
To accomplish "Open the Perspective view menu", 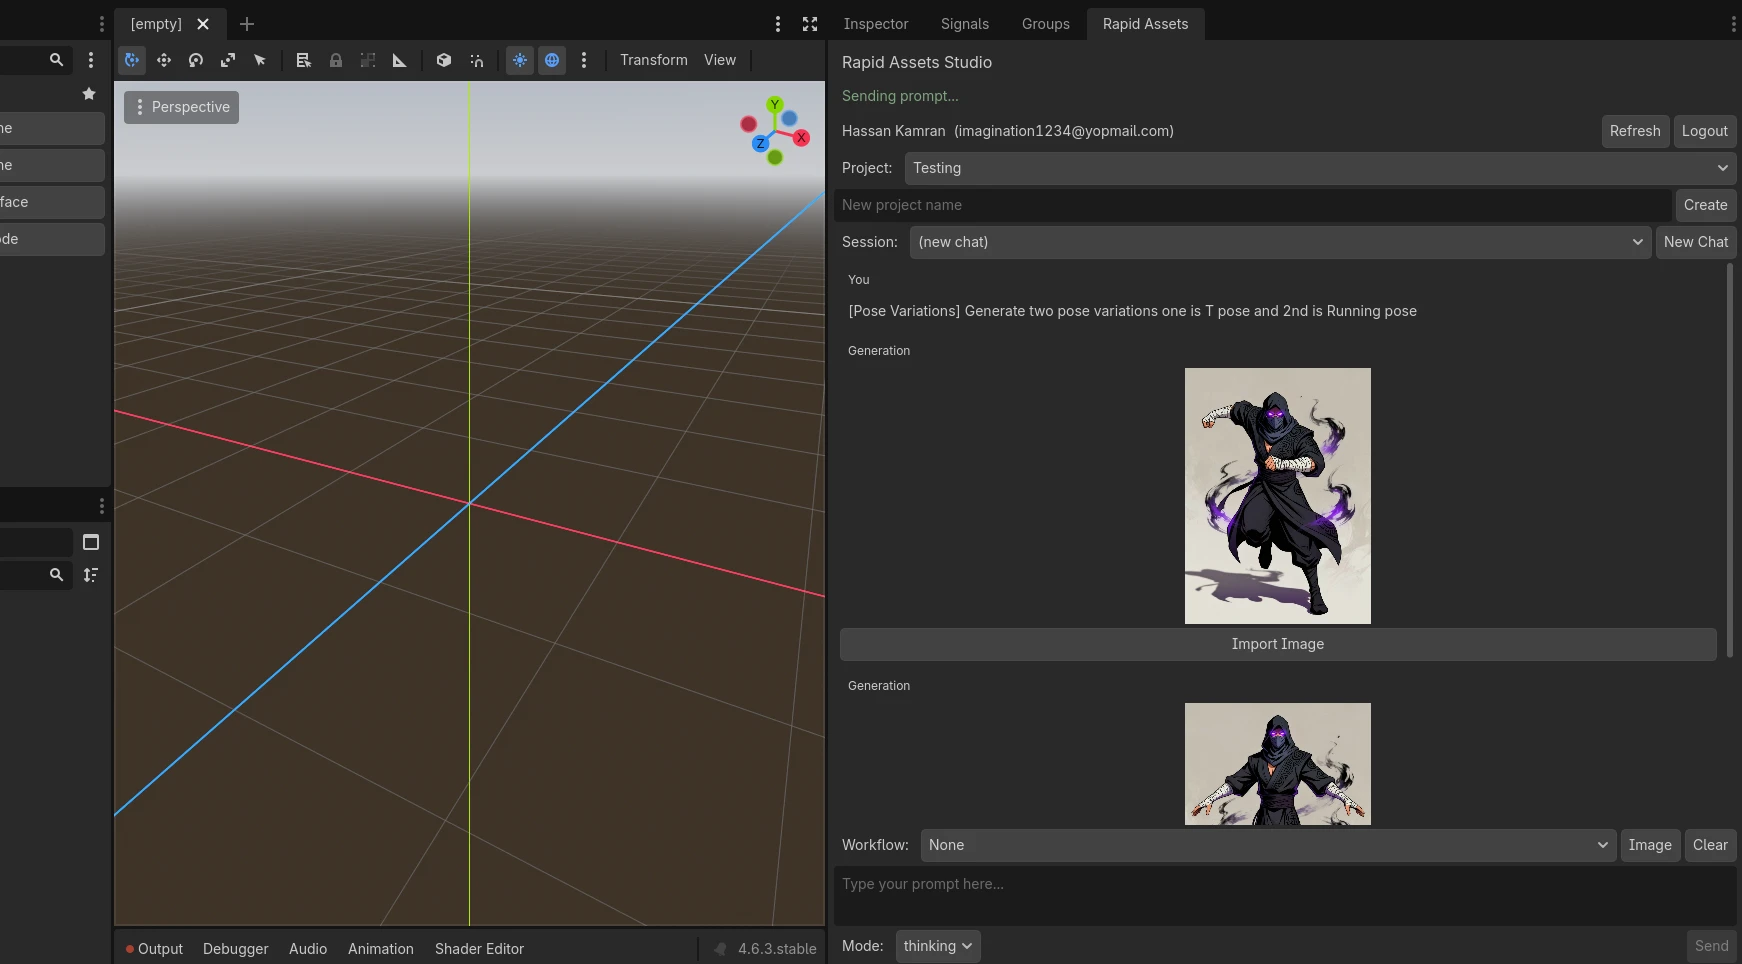I will 181,107.
